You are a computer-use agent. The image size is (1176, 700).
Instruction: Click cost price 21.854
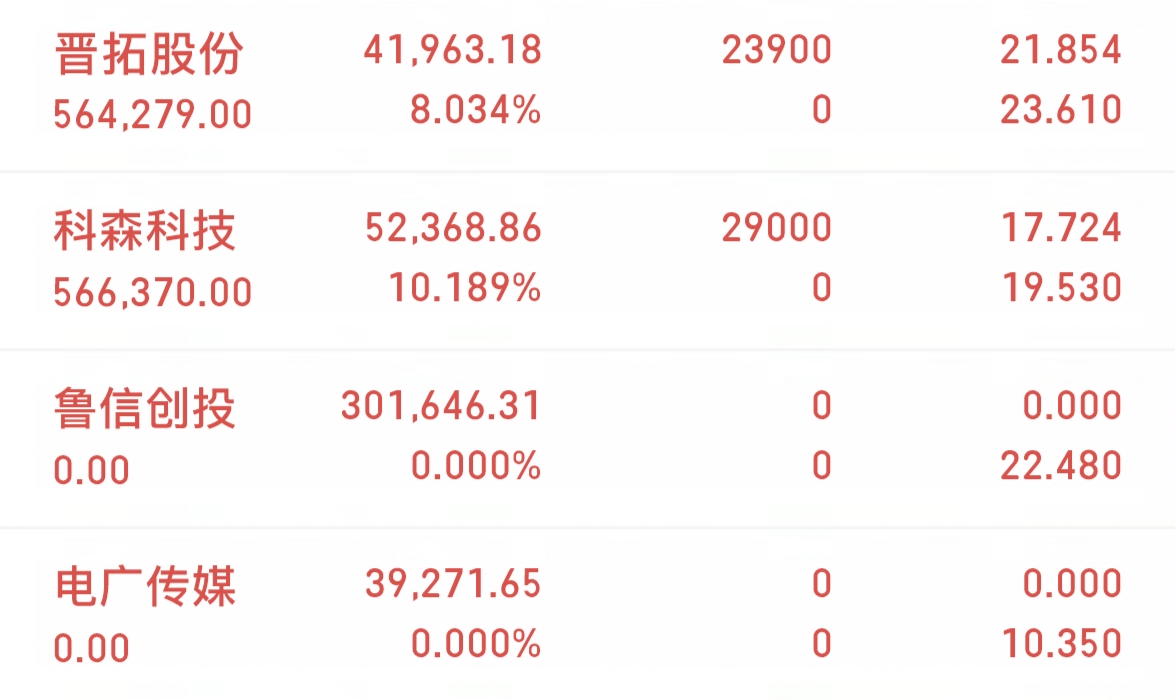[x=1060, y=50]
